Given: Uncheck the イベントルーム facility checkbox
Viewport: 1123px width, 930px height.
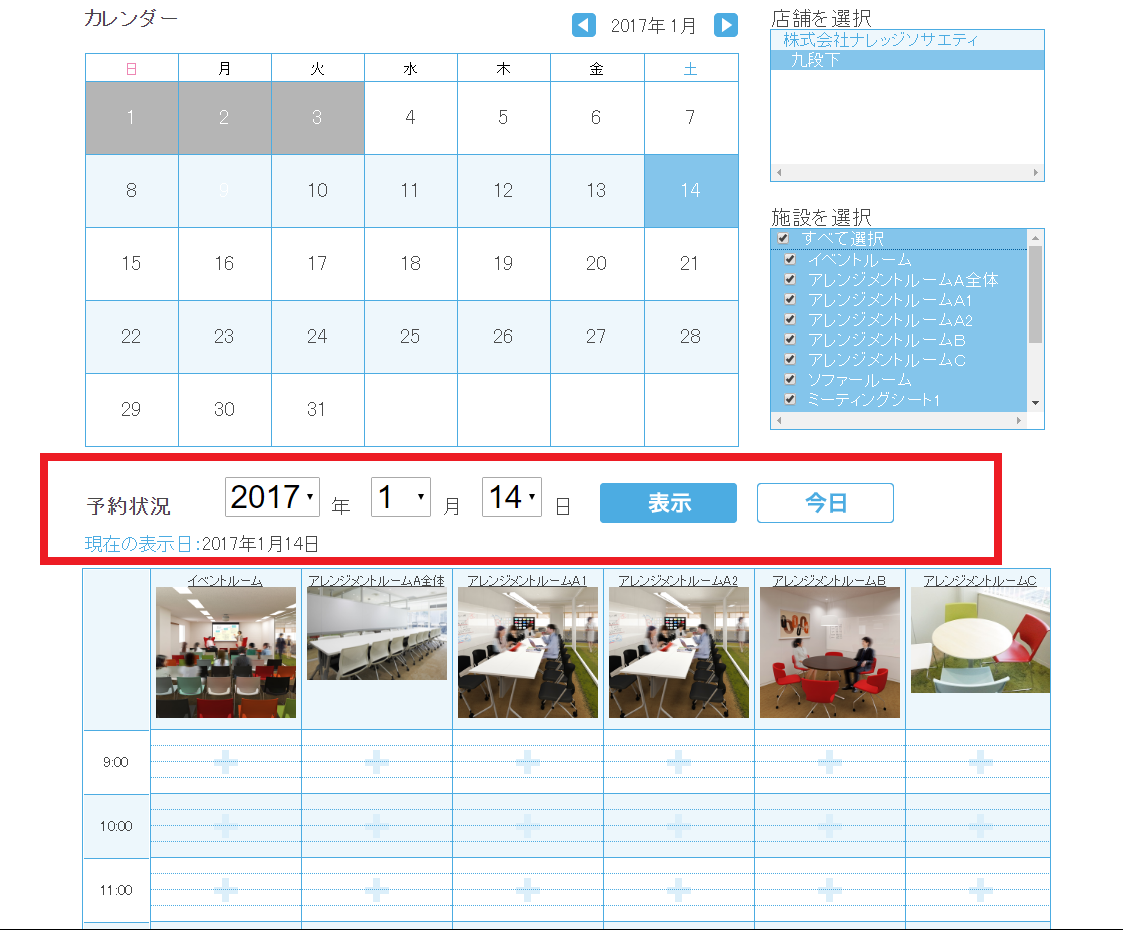Looking at the screenshot, I should (790, 260).
